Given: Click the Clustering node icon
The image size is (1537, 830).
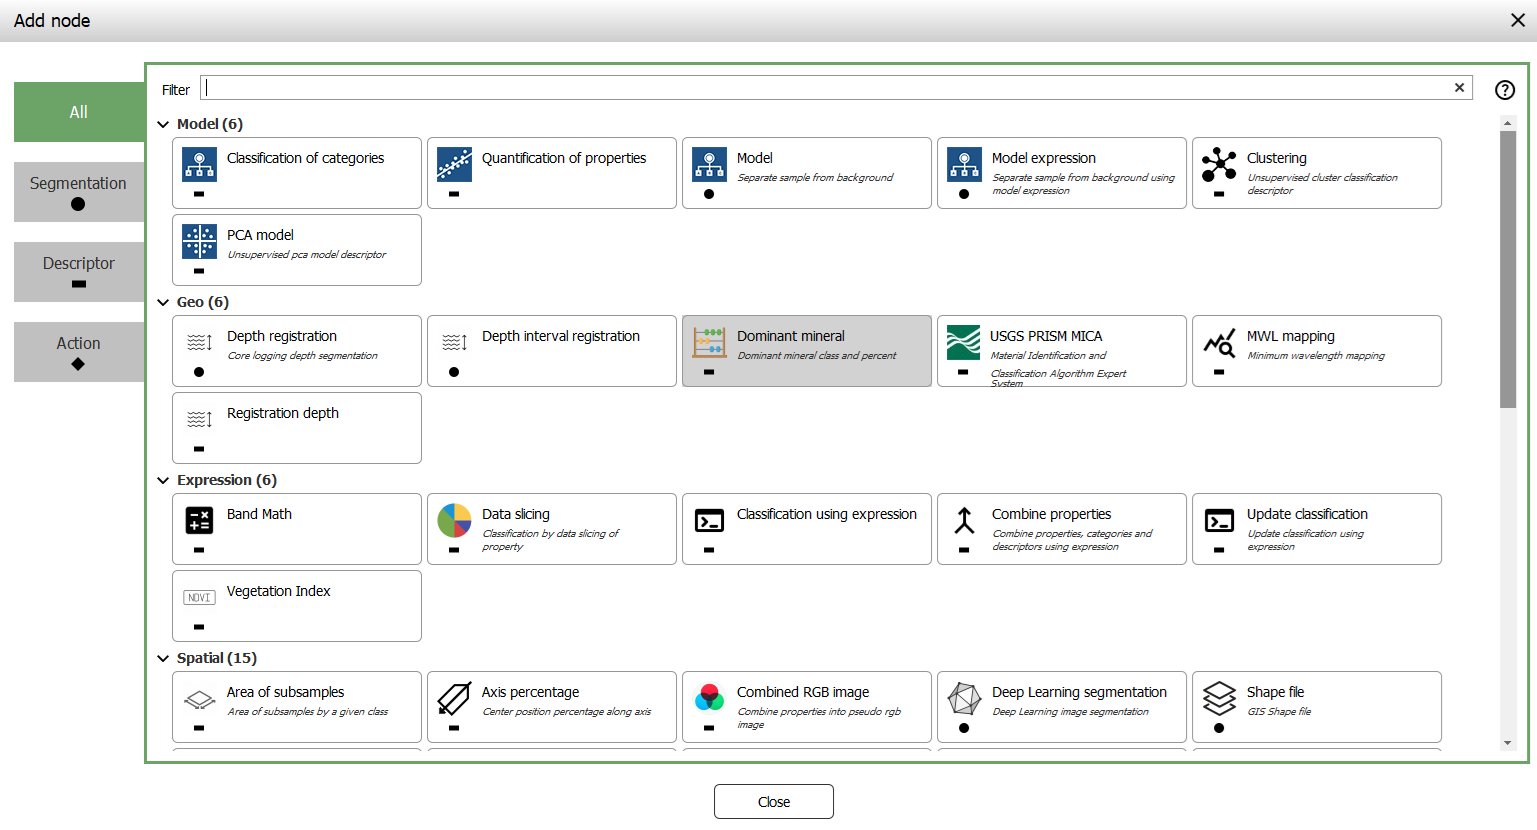Looking at the screenshot, I should pos(1218,162).
